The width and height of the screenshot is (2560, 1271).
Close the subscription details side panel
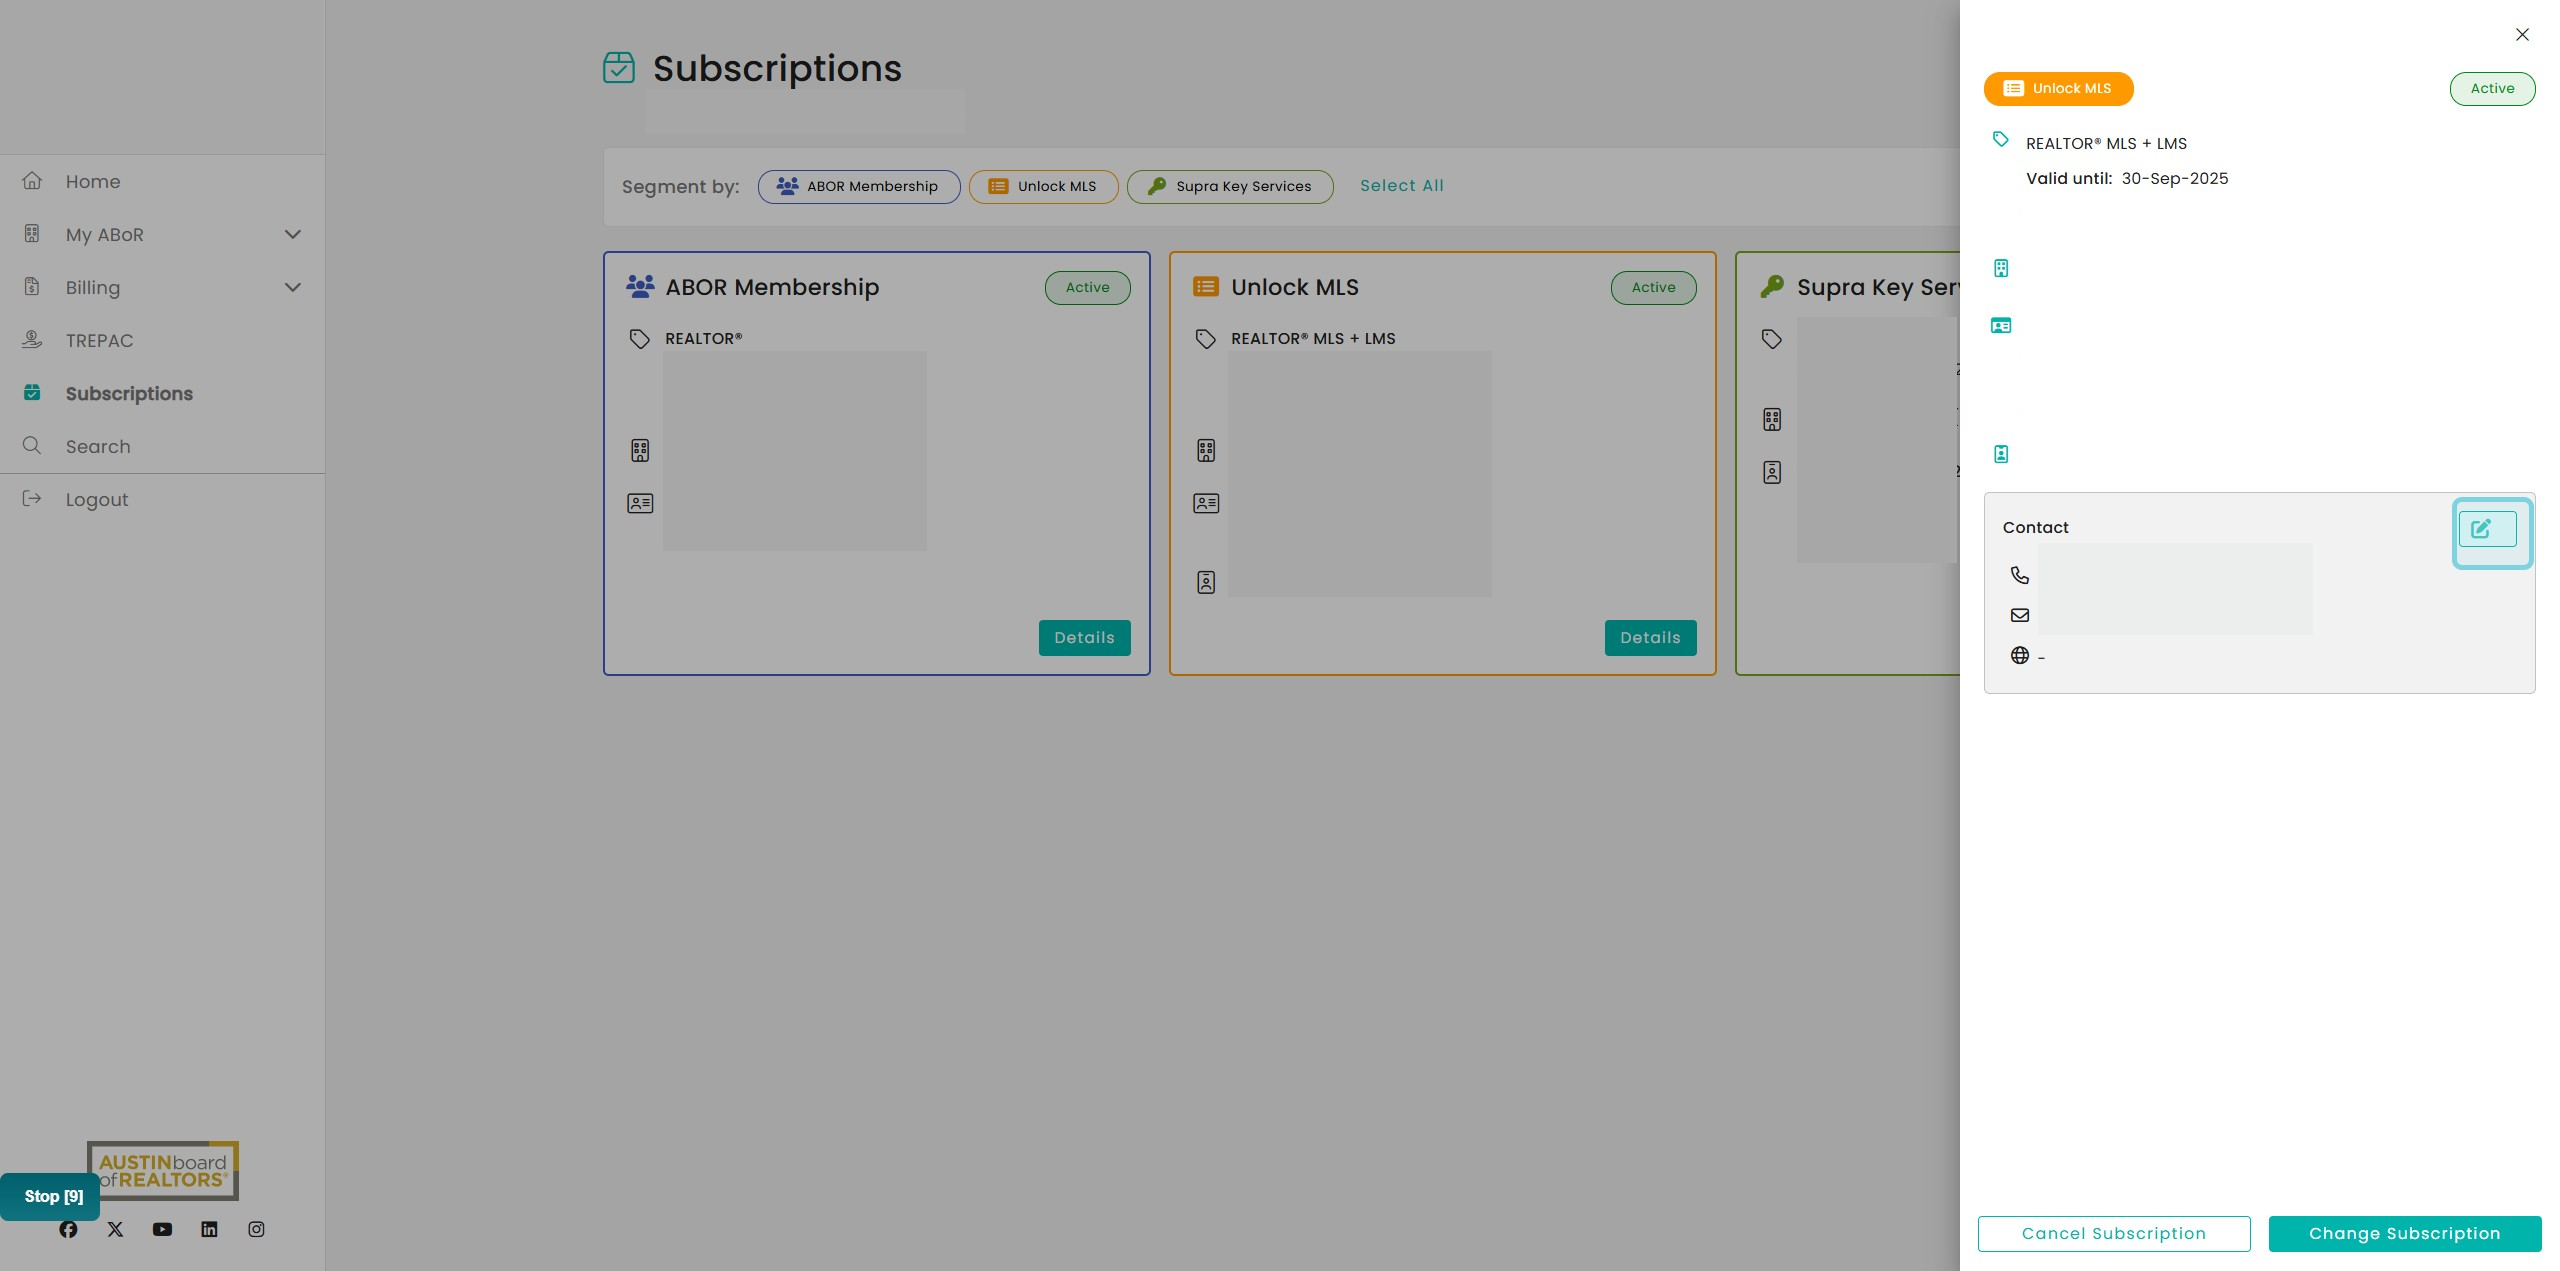click(2522, 35)
